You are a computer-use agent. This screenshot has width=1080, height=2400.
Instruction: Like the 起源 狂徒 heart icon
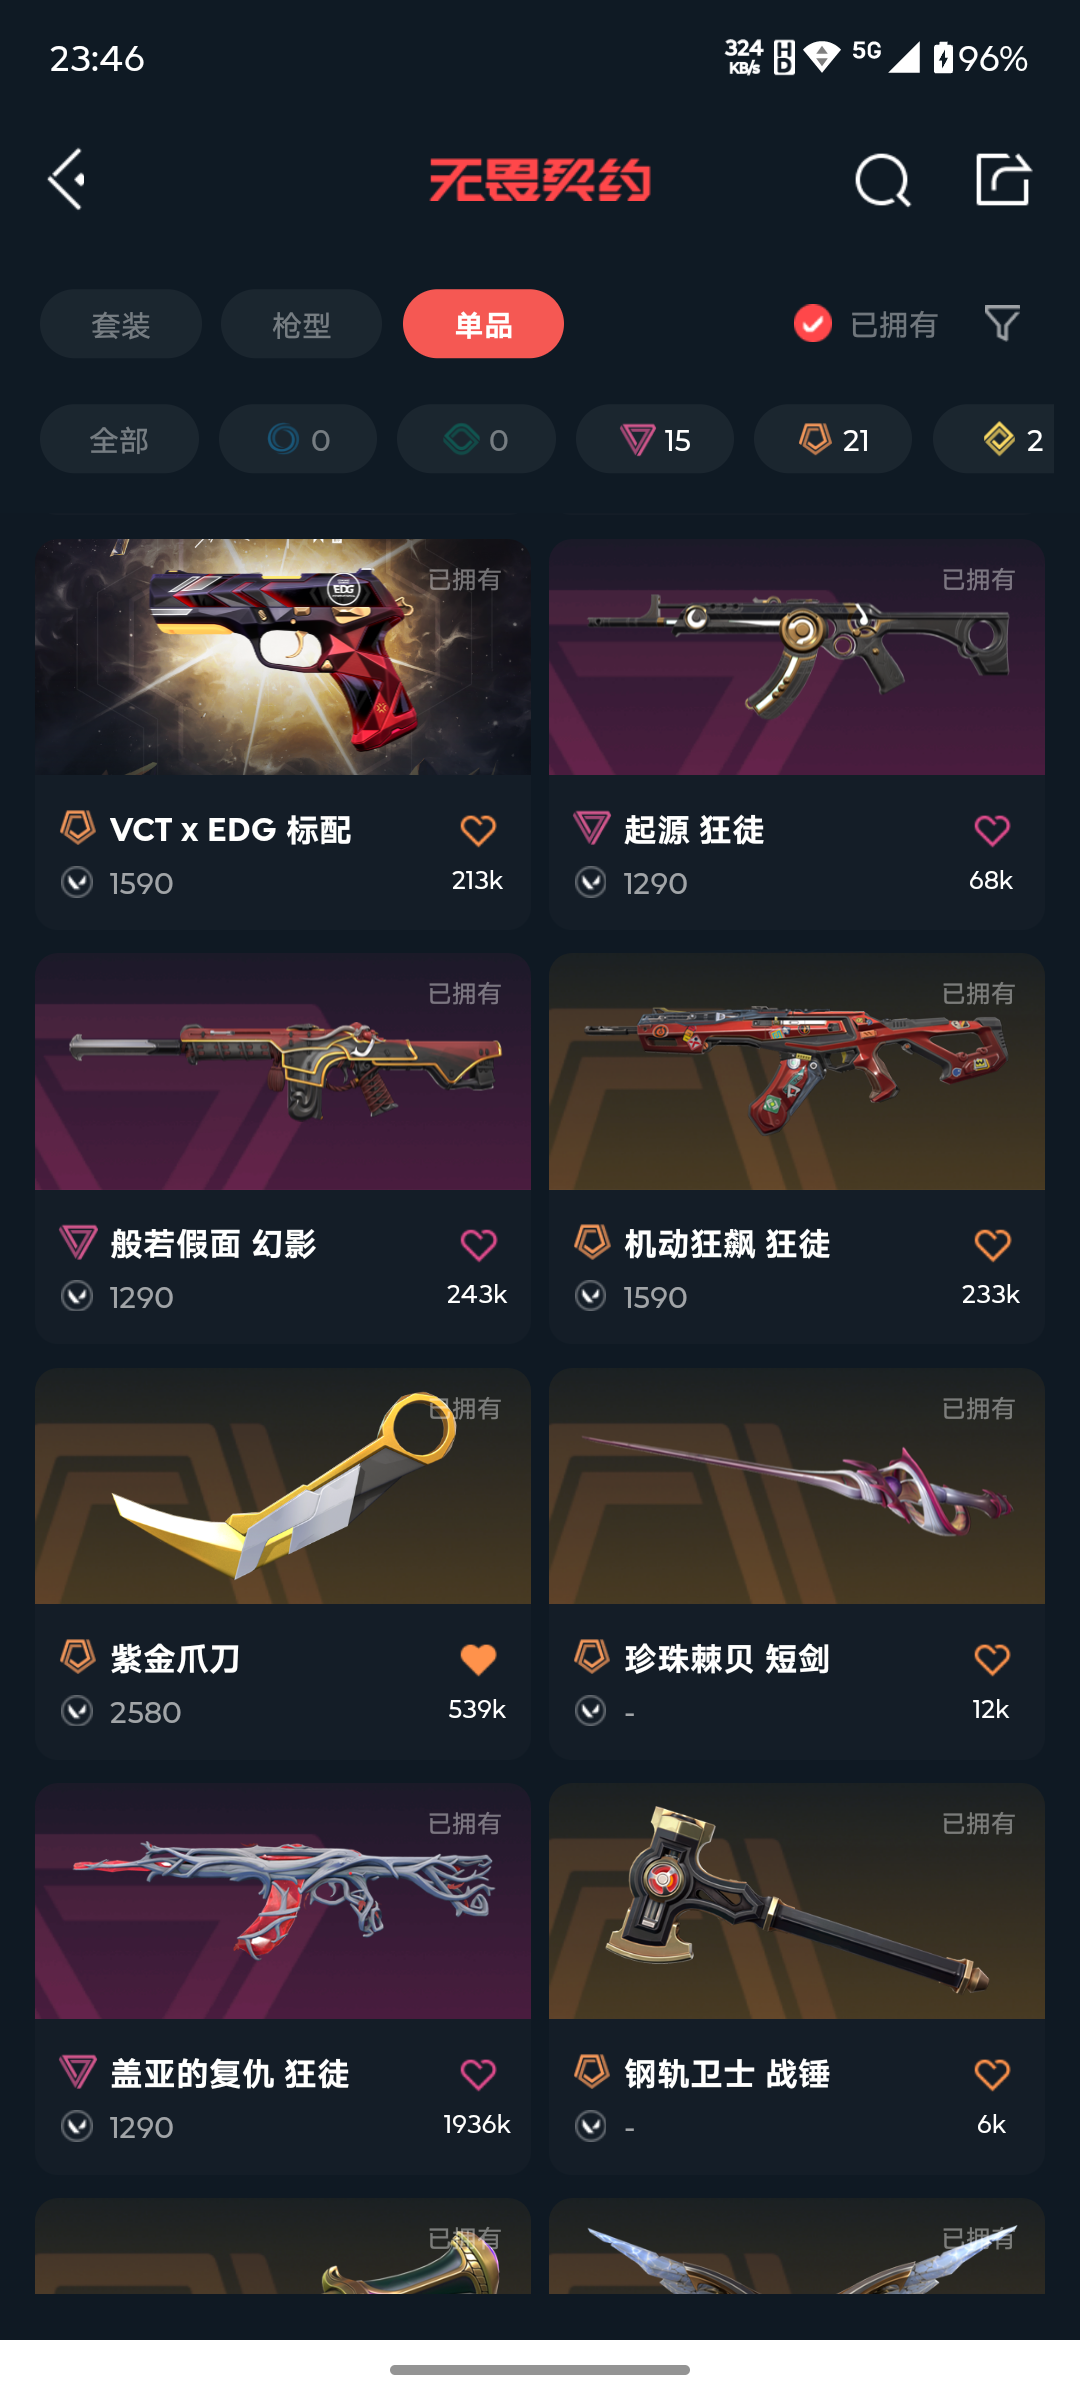[992, 830]
